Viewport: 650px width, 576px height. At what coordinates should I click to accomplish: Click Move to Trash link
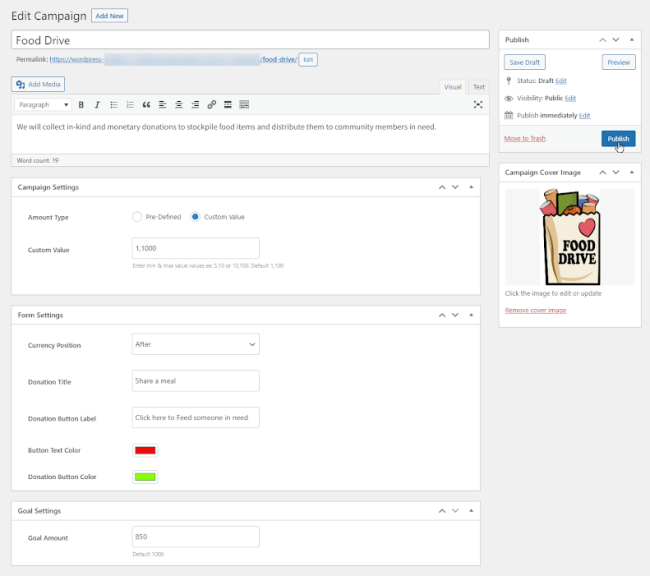pos(525,138)
